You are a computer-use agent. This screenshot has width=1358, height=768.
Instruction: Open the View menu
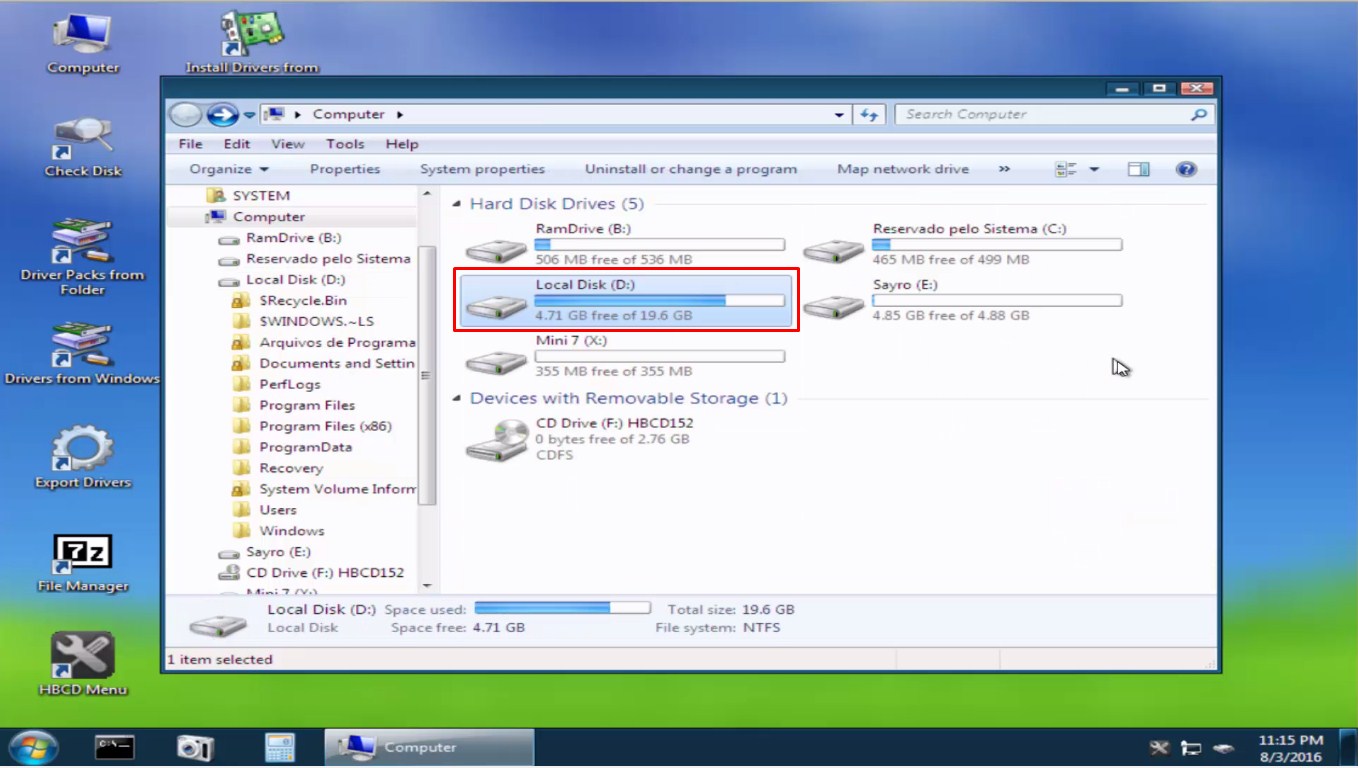288,144
